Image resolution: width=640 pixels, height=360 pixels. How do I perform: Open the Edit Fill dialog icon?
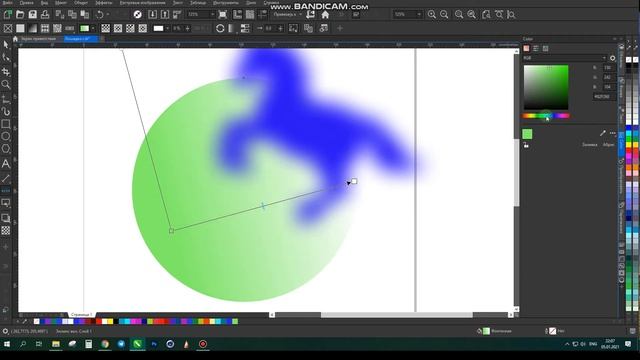(x=323, y=28)
